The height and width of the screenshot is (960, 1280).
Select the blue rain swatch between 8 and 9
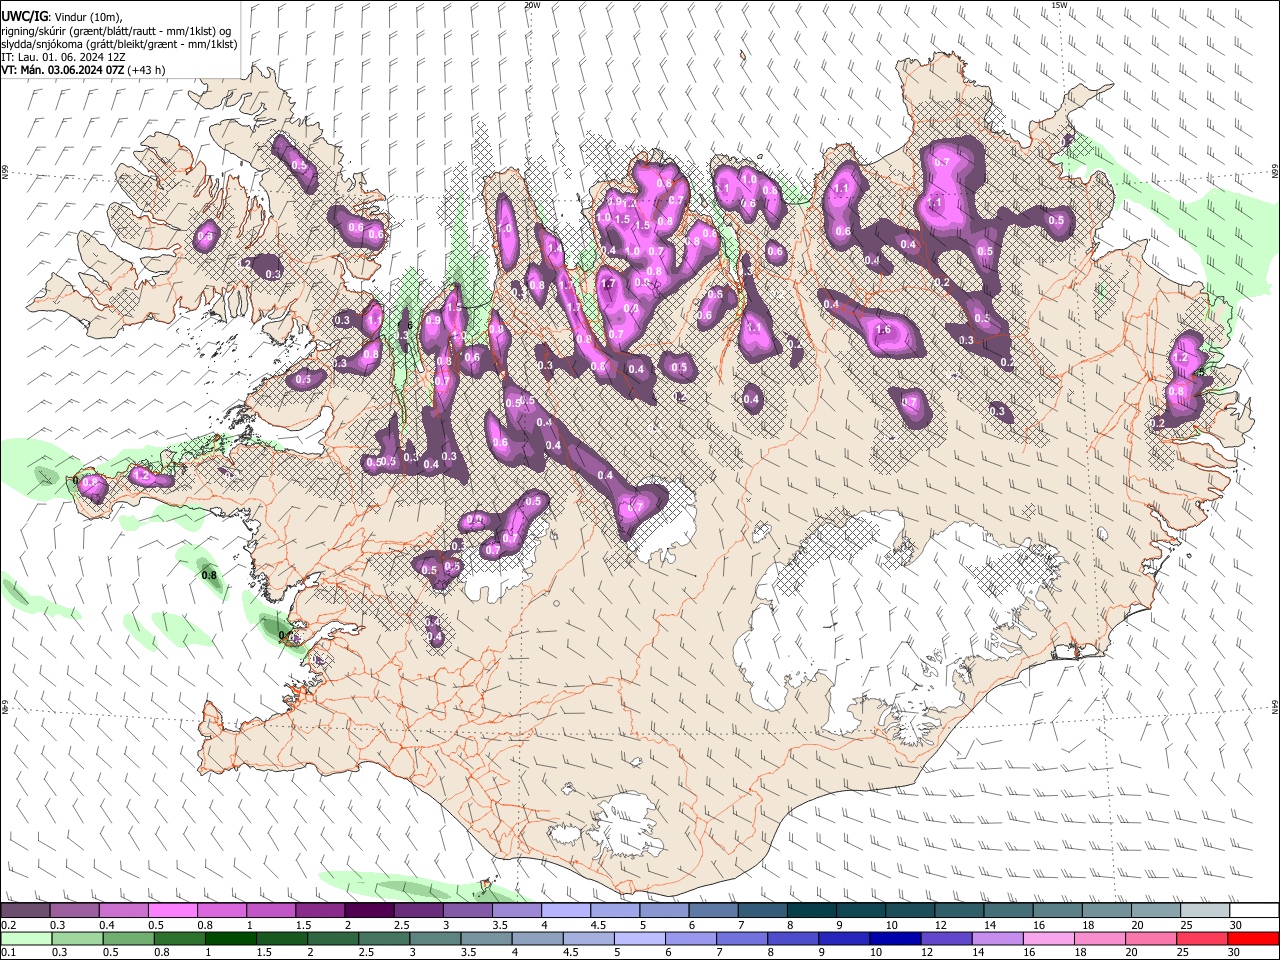click(x=793, y=938)
